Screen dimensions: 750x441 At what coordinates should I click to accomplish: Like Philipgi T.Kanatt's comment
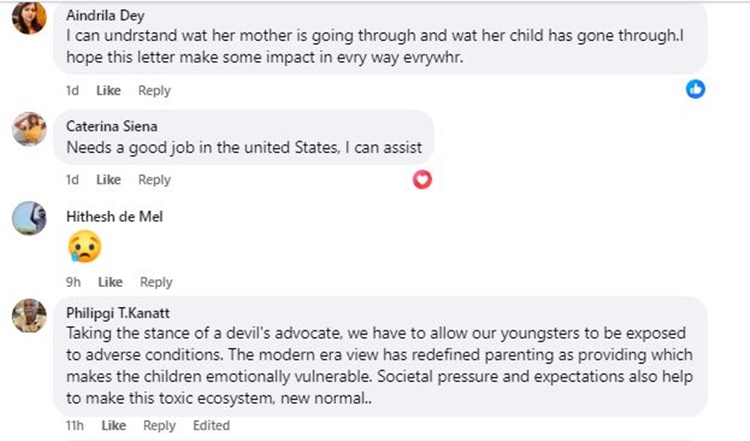click(x=113, y=425)
